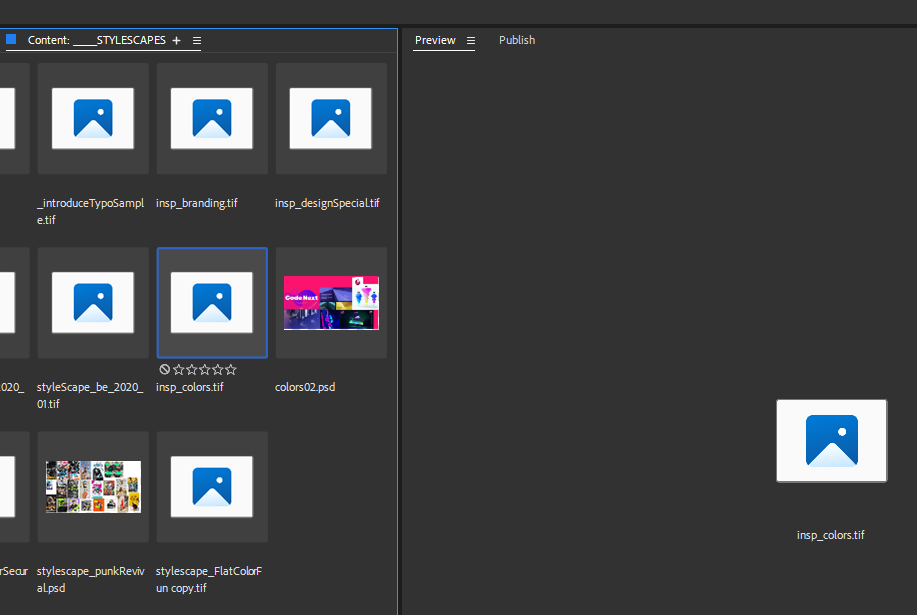Give insp_colors.tif a one-star rating
Viewport: 917px width, 615px height.
click(178, 369)
